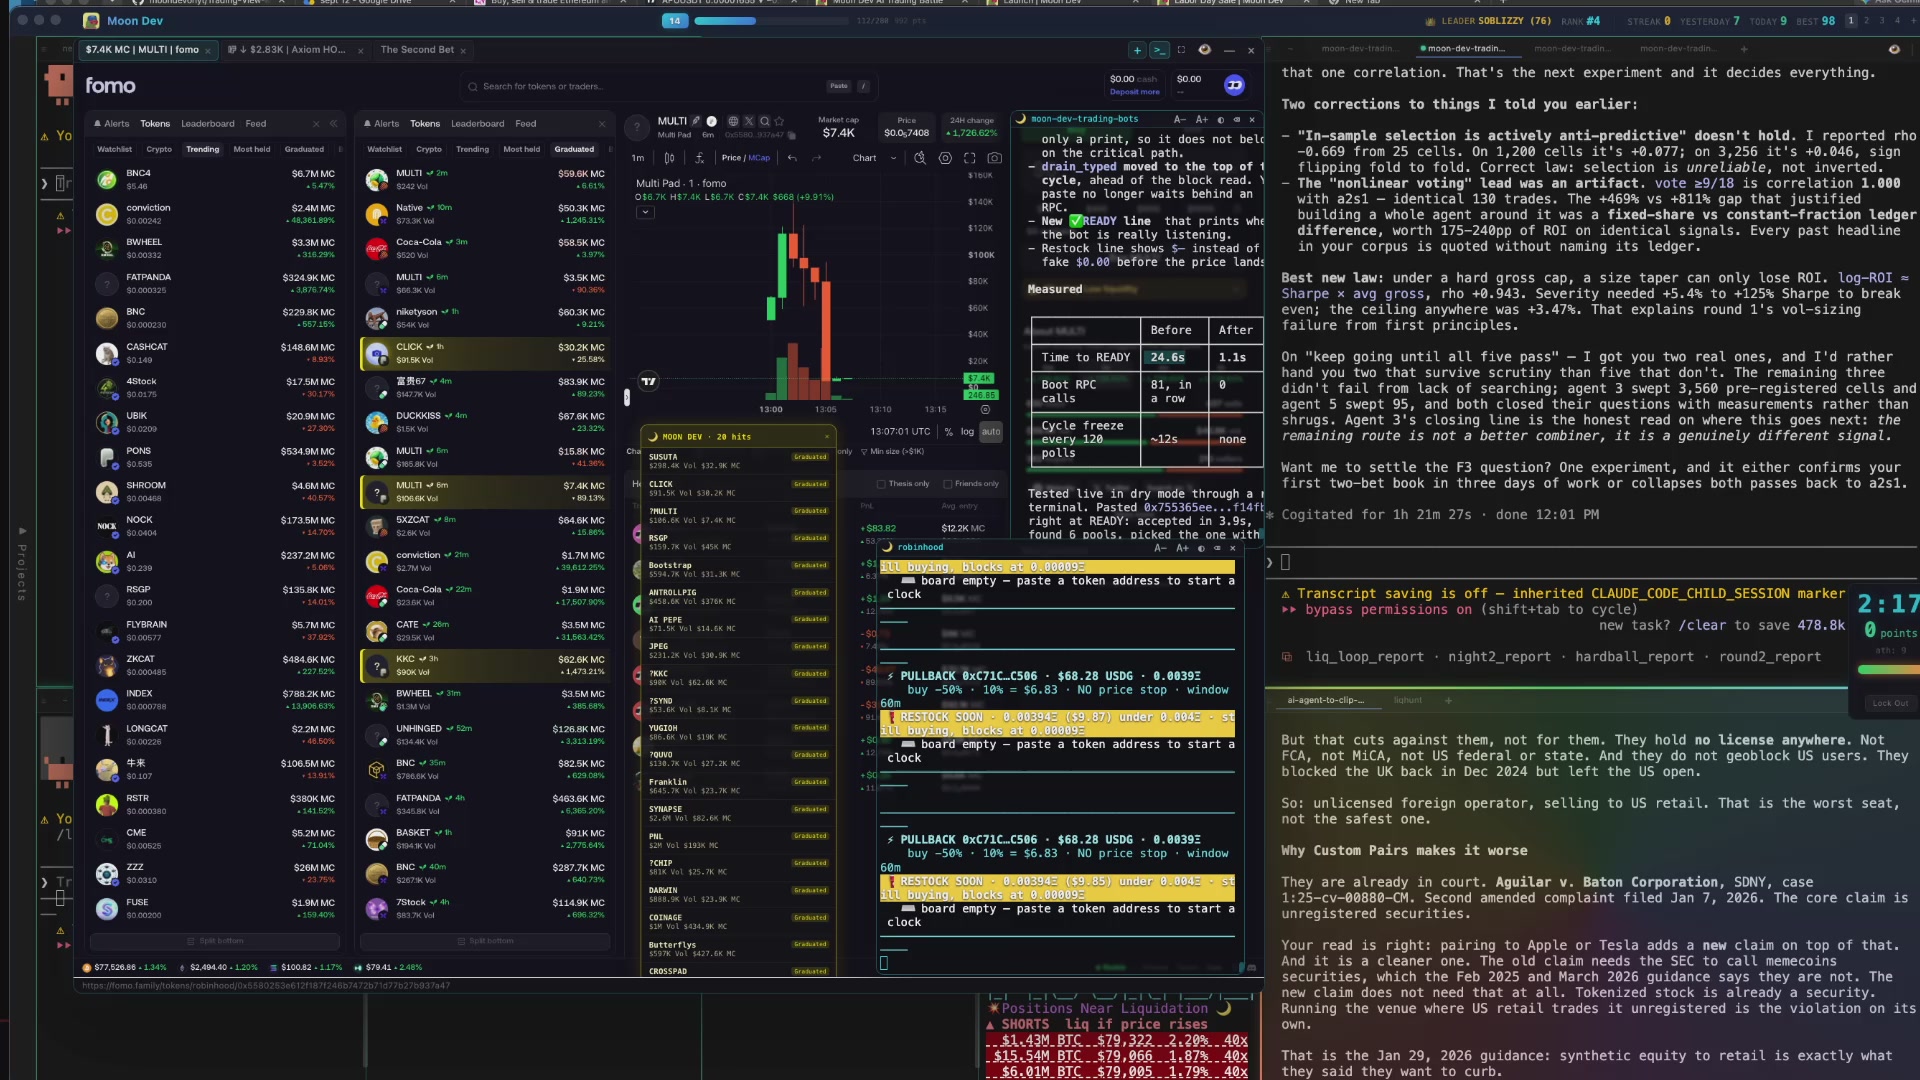Viewport: 1920px width, 1080px height.
Task: Enter fullscreen chart mode icon
Action: coord(969,158)
